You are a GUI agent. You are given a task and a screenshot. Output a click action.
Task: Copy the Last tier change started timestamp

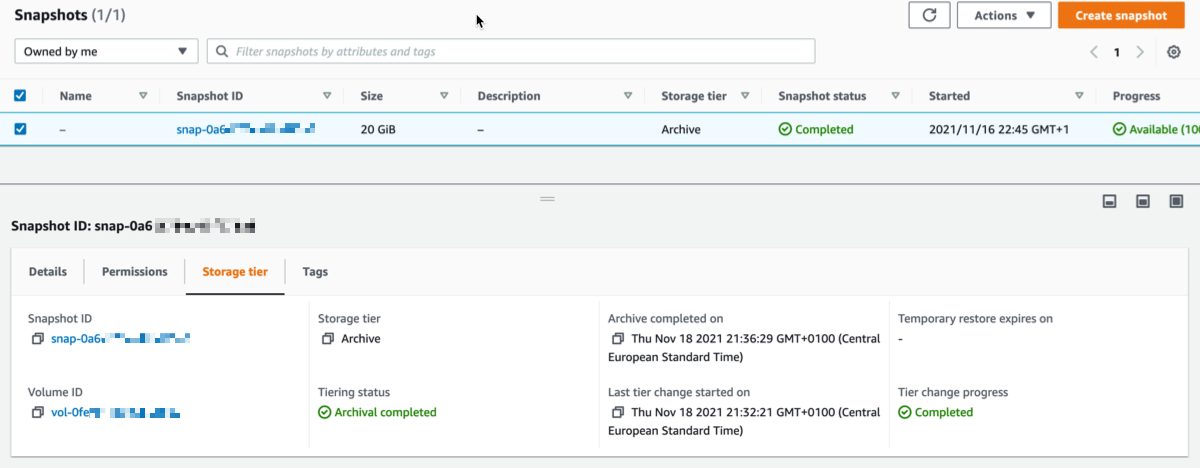[x=618, y=412]
